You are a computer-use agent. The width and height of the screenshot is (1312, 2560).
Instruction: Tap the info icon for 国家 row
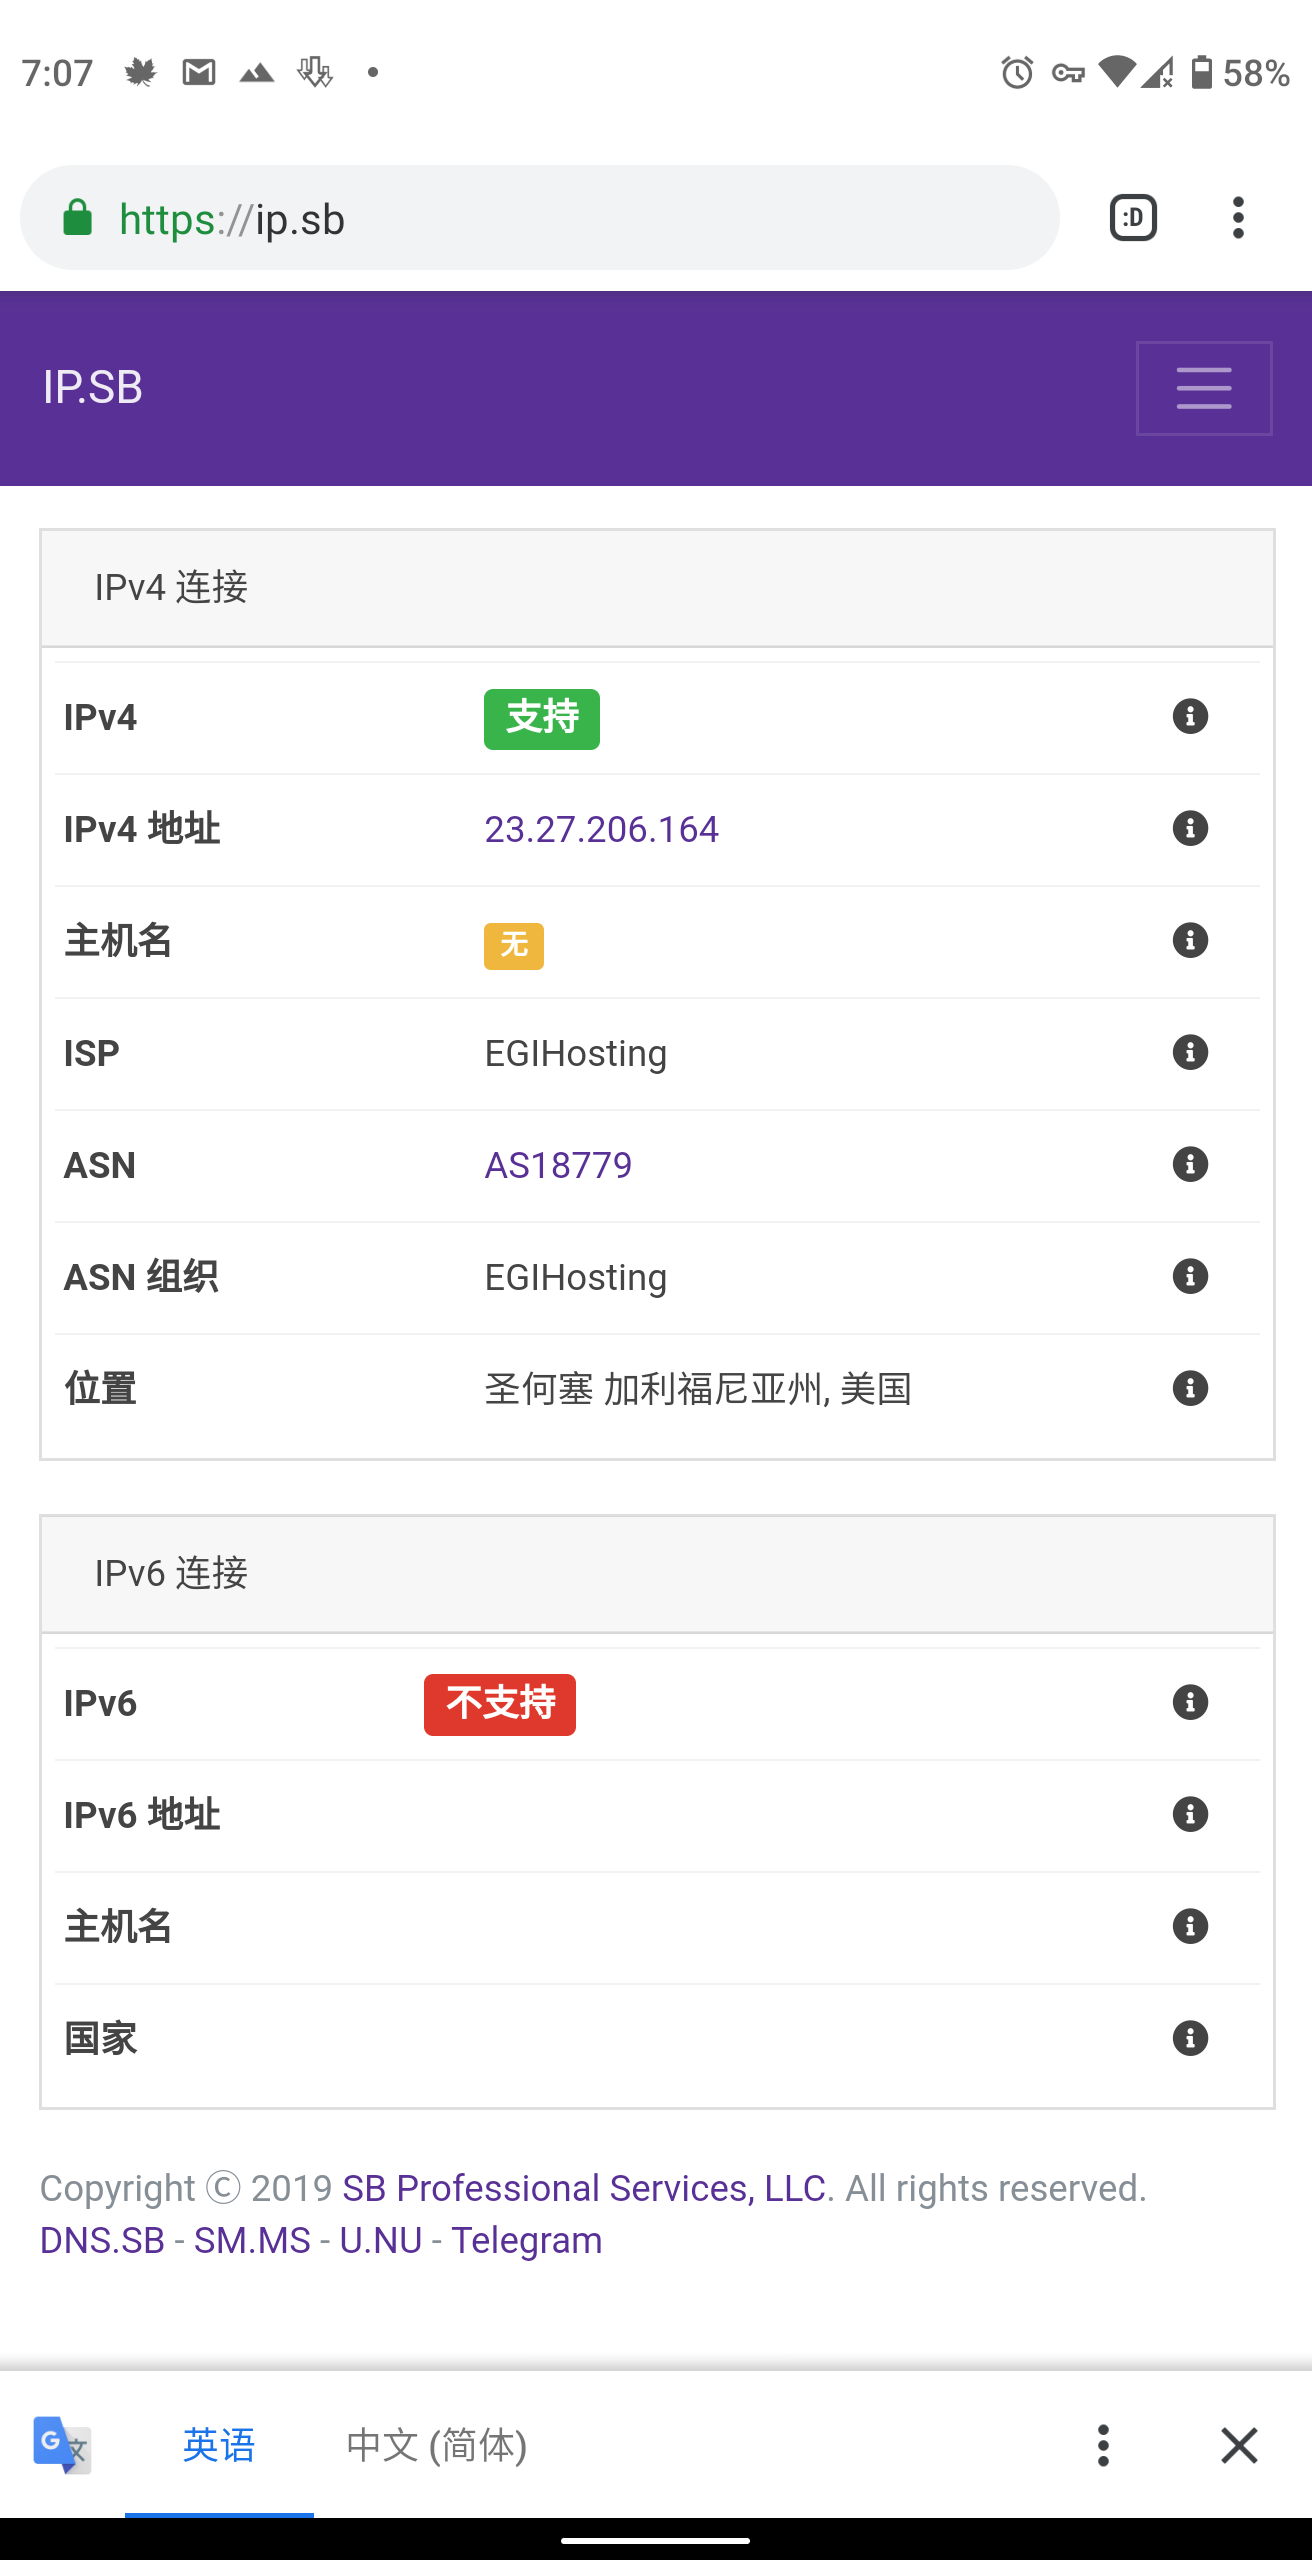(1189, 2039)
